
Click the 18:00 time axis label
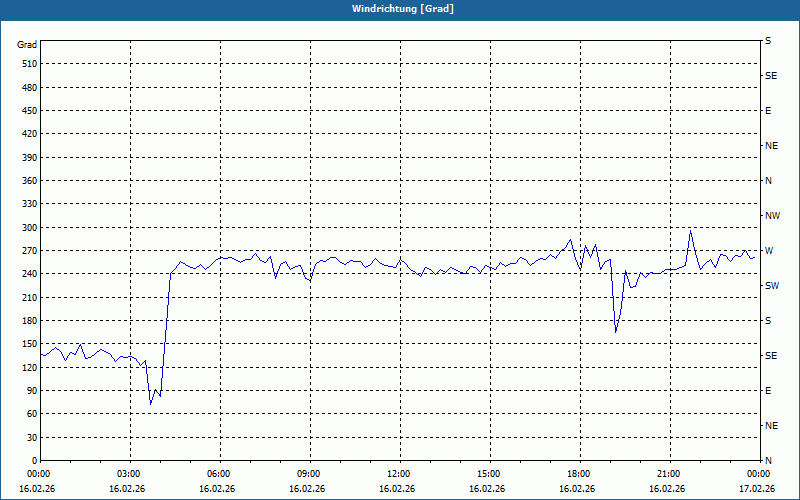[578, 474]
